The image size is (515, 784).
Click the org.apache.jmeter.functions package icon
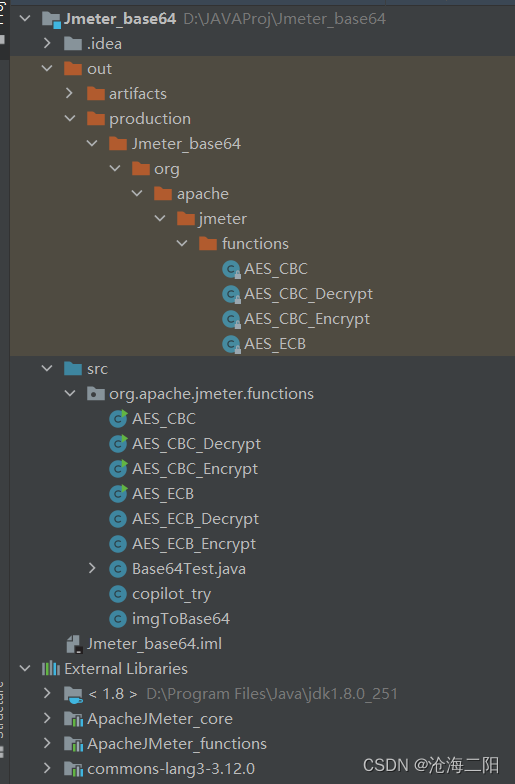point(96,394)
